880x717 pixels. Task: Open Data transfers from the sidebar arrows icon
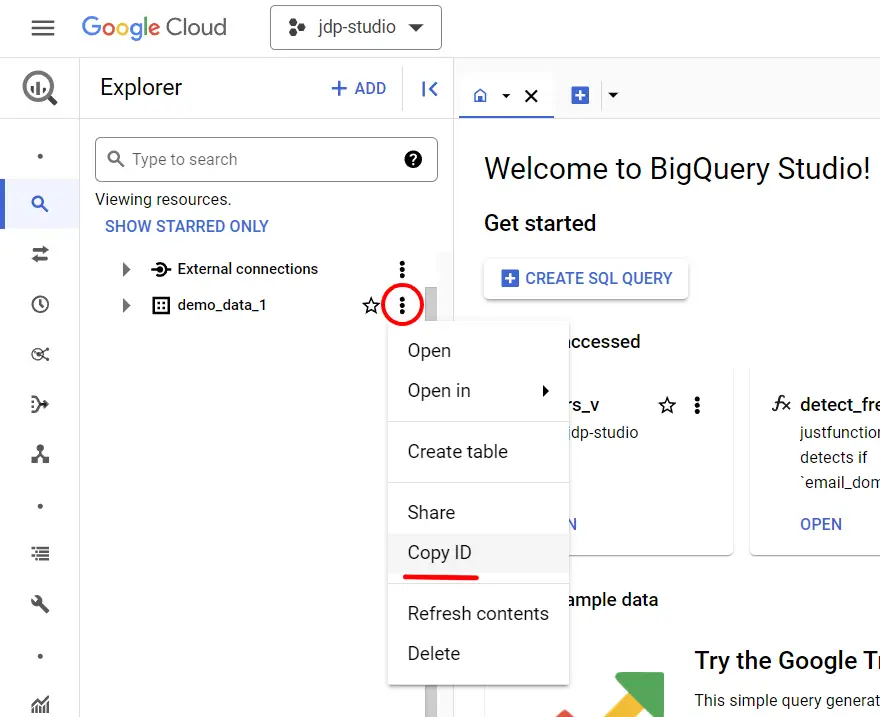[40, 254]
